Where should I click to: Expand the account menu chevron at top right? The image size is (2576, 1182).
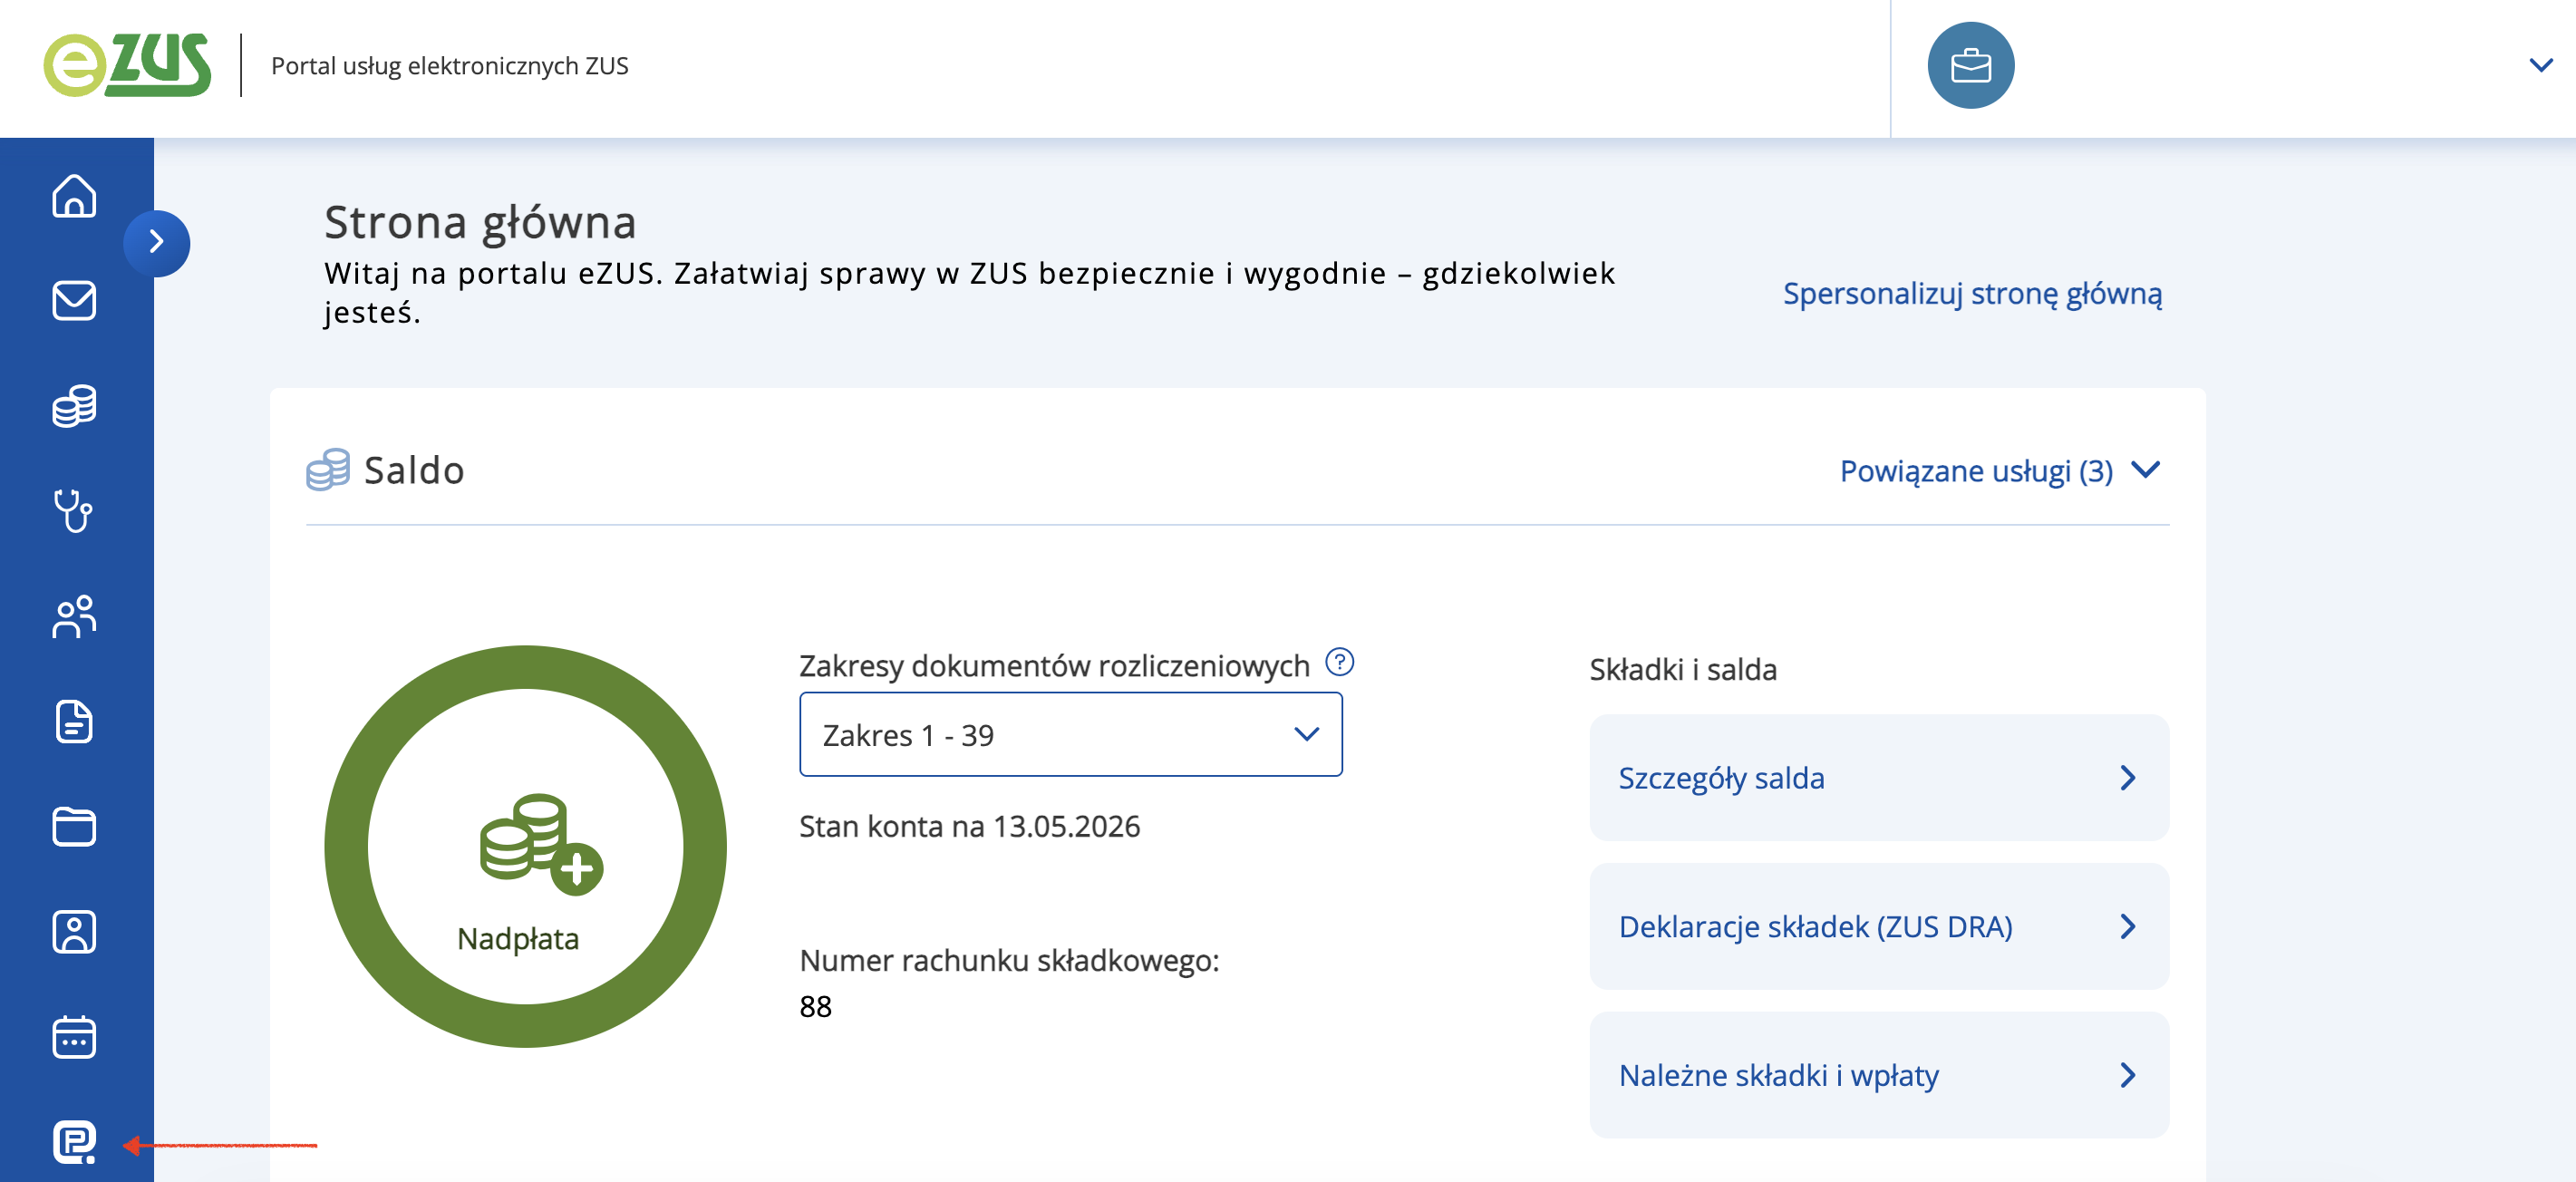(x=2540, y=65)
